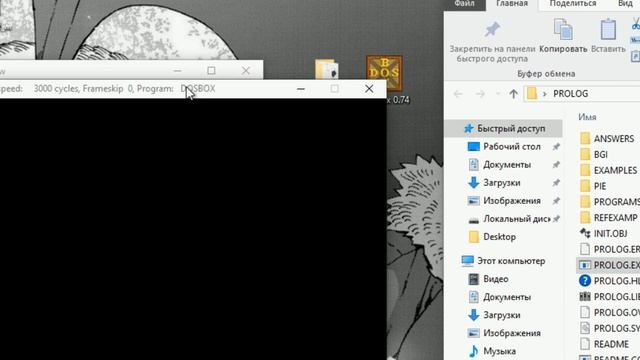Click the PROLOG address bar path
This screenshot has height=360, width=640.
tap(571, 94)
